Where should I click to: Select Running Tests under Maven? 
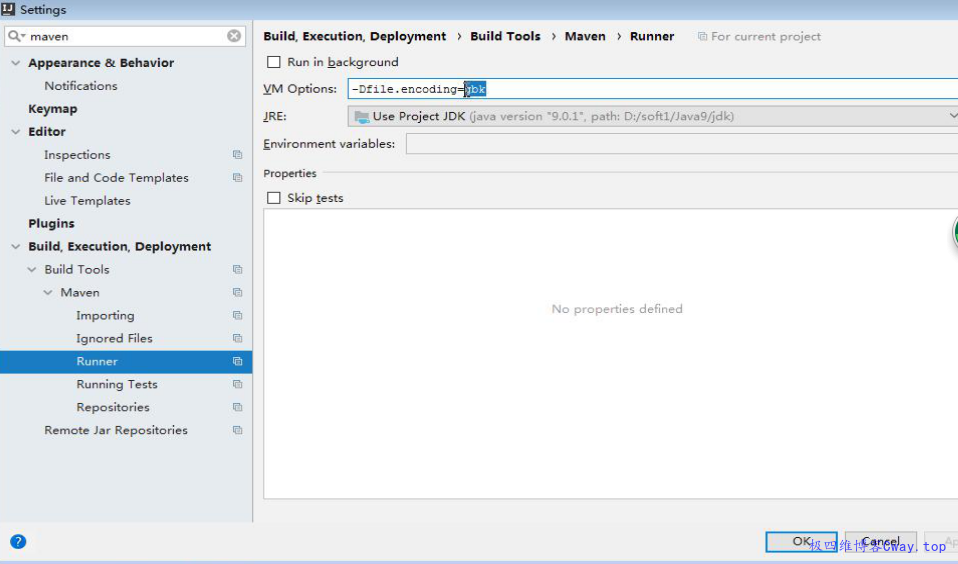[117, 384]
